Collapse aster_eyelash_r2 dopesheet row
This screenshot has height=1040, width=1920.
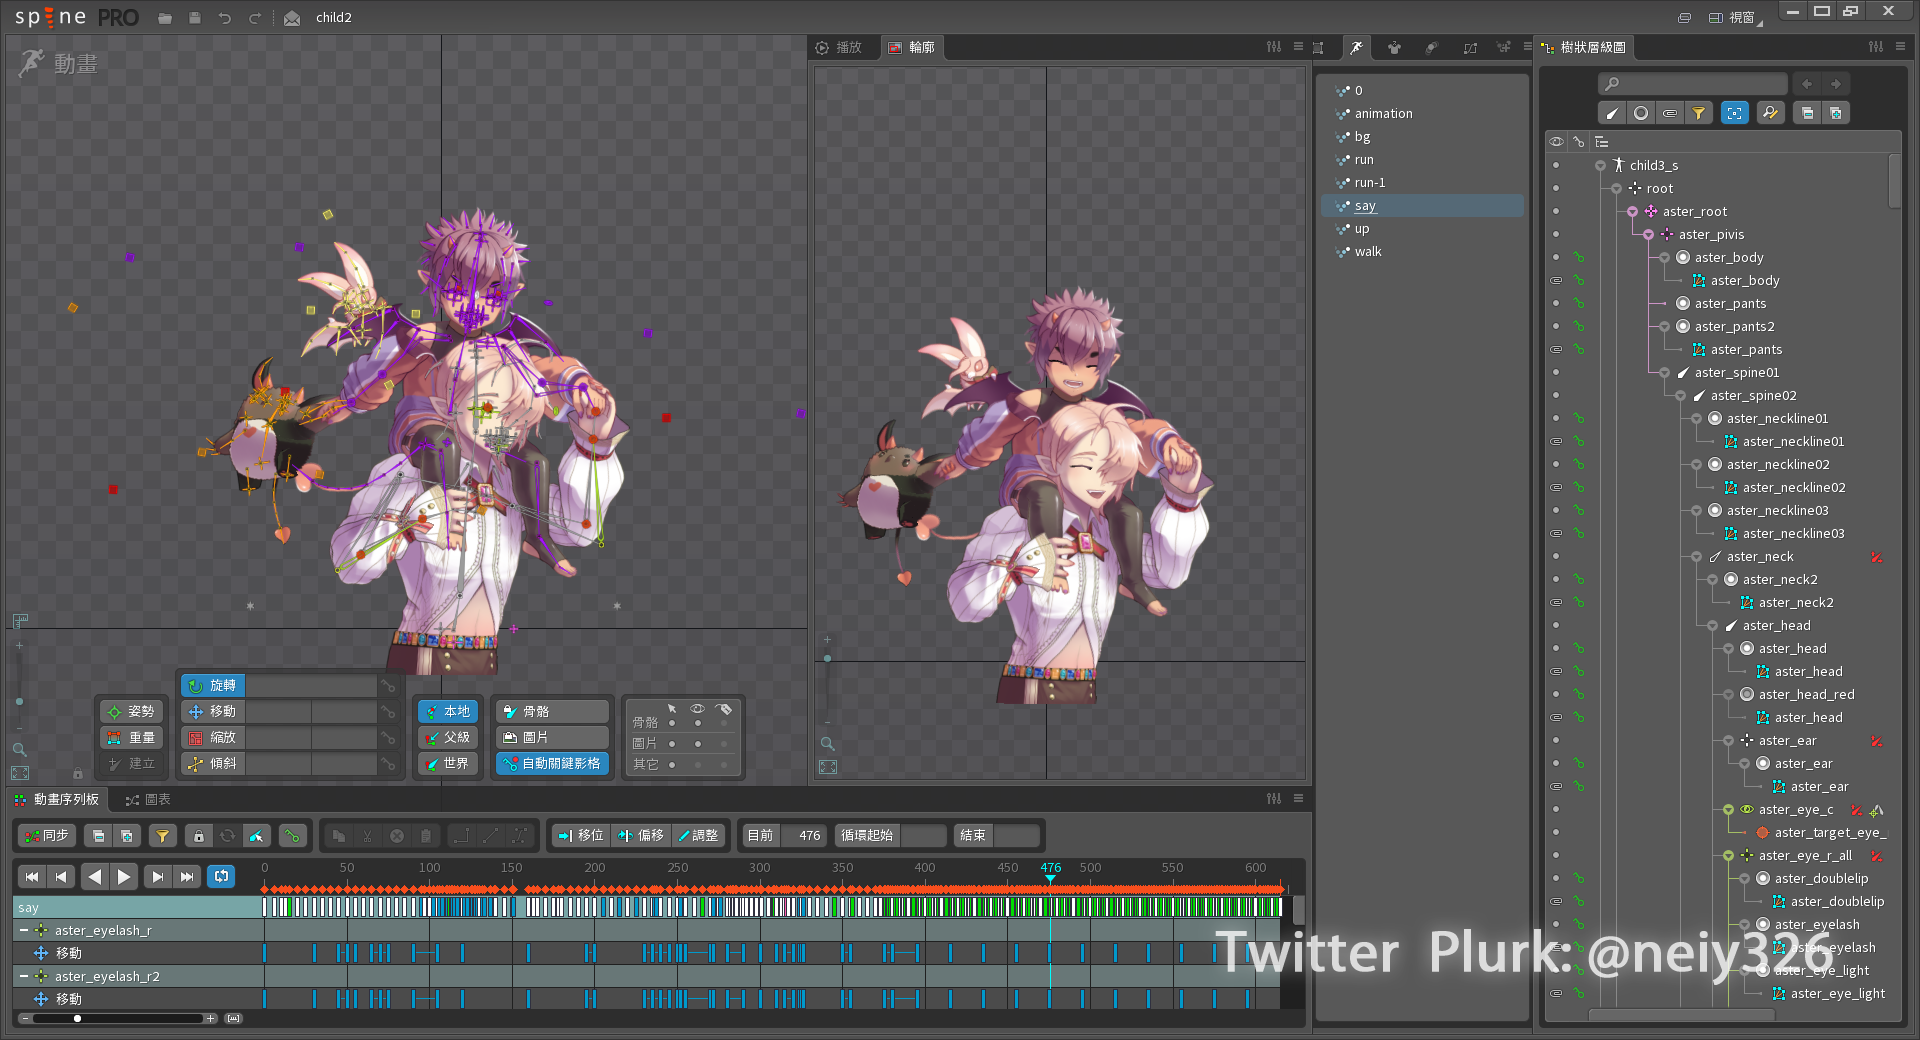pyautogui.click(x=24, y=977)
